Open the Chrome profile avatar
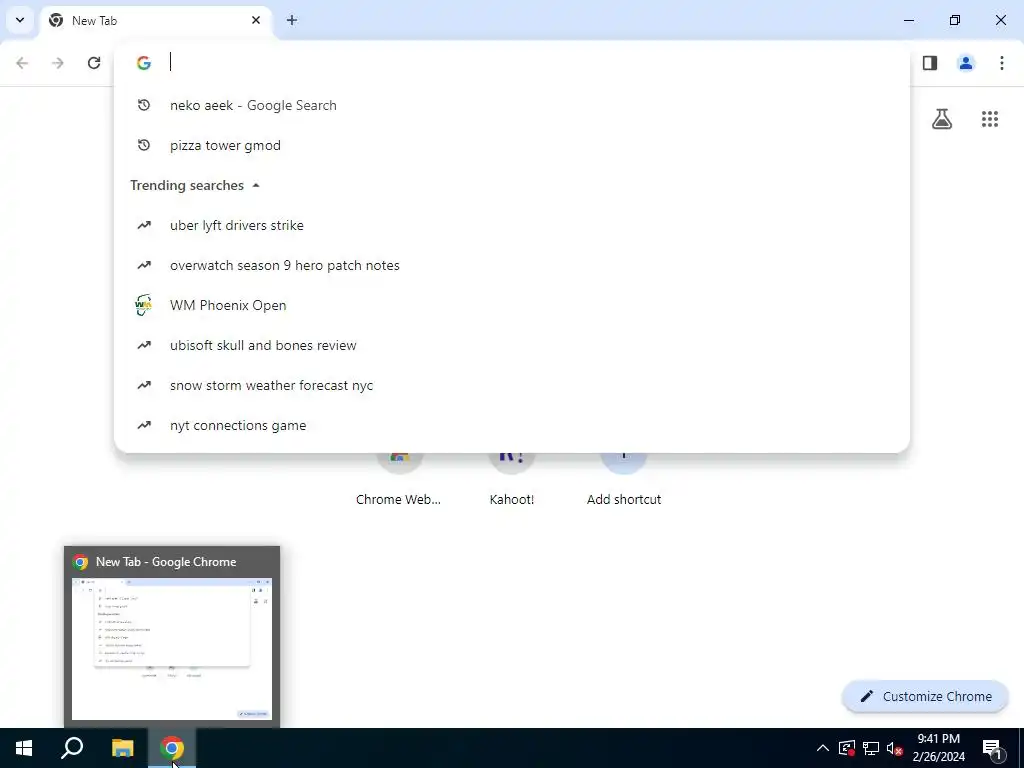Image resolution: width=1024 pixels, height=768 pixels. pos(966,63)
